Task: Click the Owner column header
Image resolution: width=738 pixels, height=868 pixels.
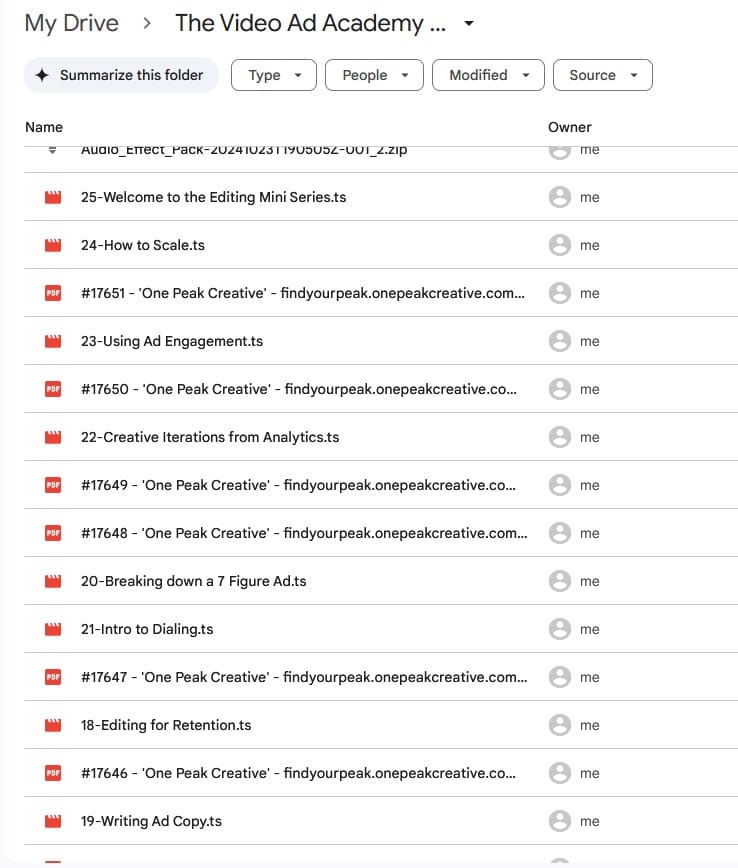Action: (570, 127)
